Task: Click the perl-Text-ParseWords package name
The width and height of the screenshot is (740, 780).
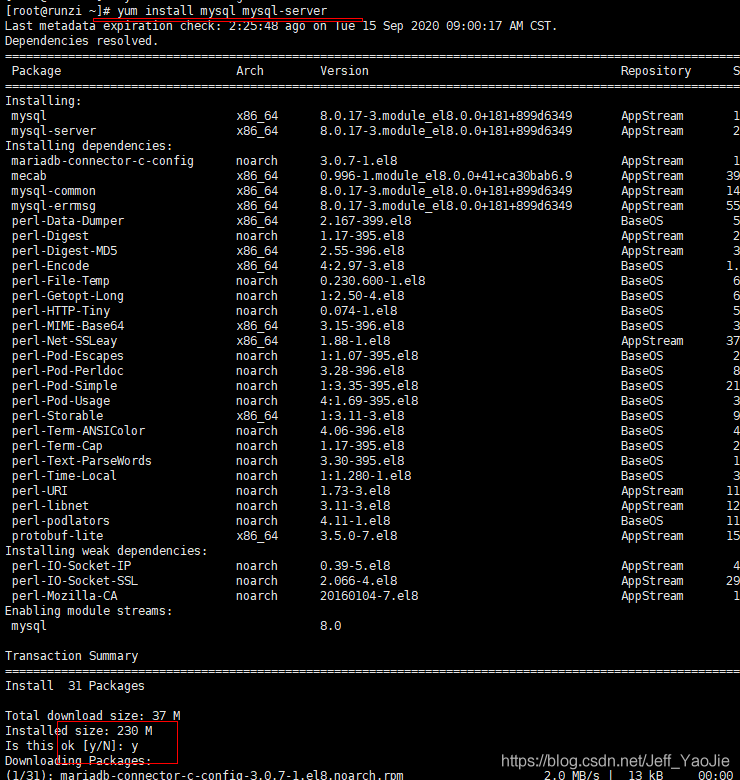Action: pos(82,461)
